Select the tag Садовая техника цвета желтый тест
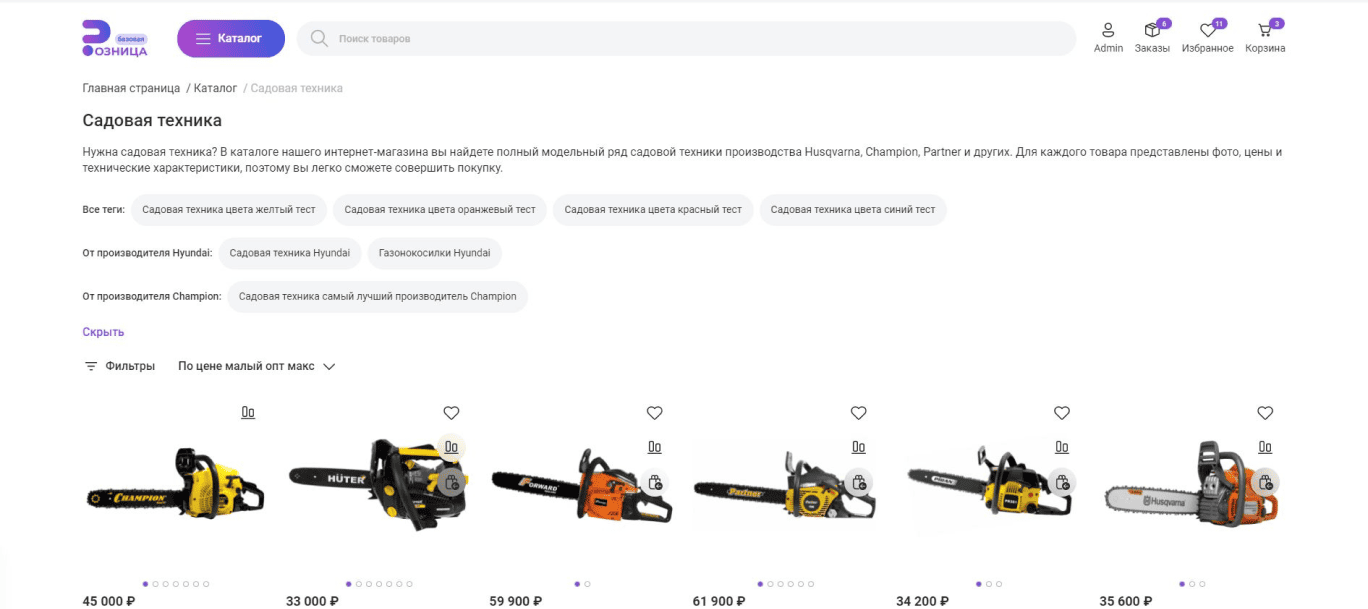Screen dimensions: 1368x609 (x=229, y=210)
